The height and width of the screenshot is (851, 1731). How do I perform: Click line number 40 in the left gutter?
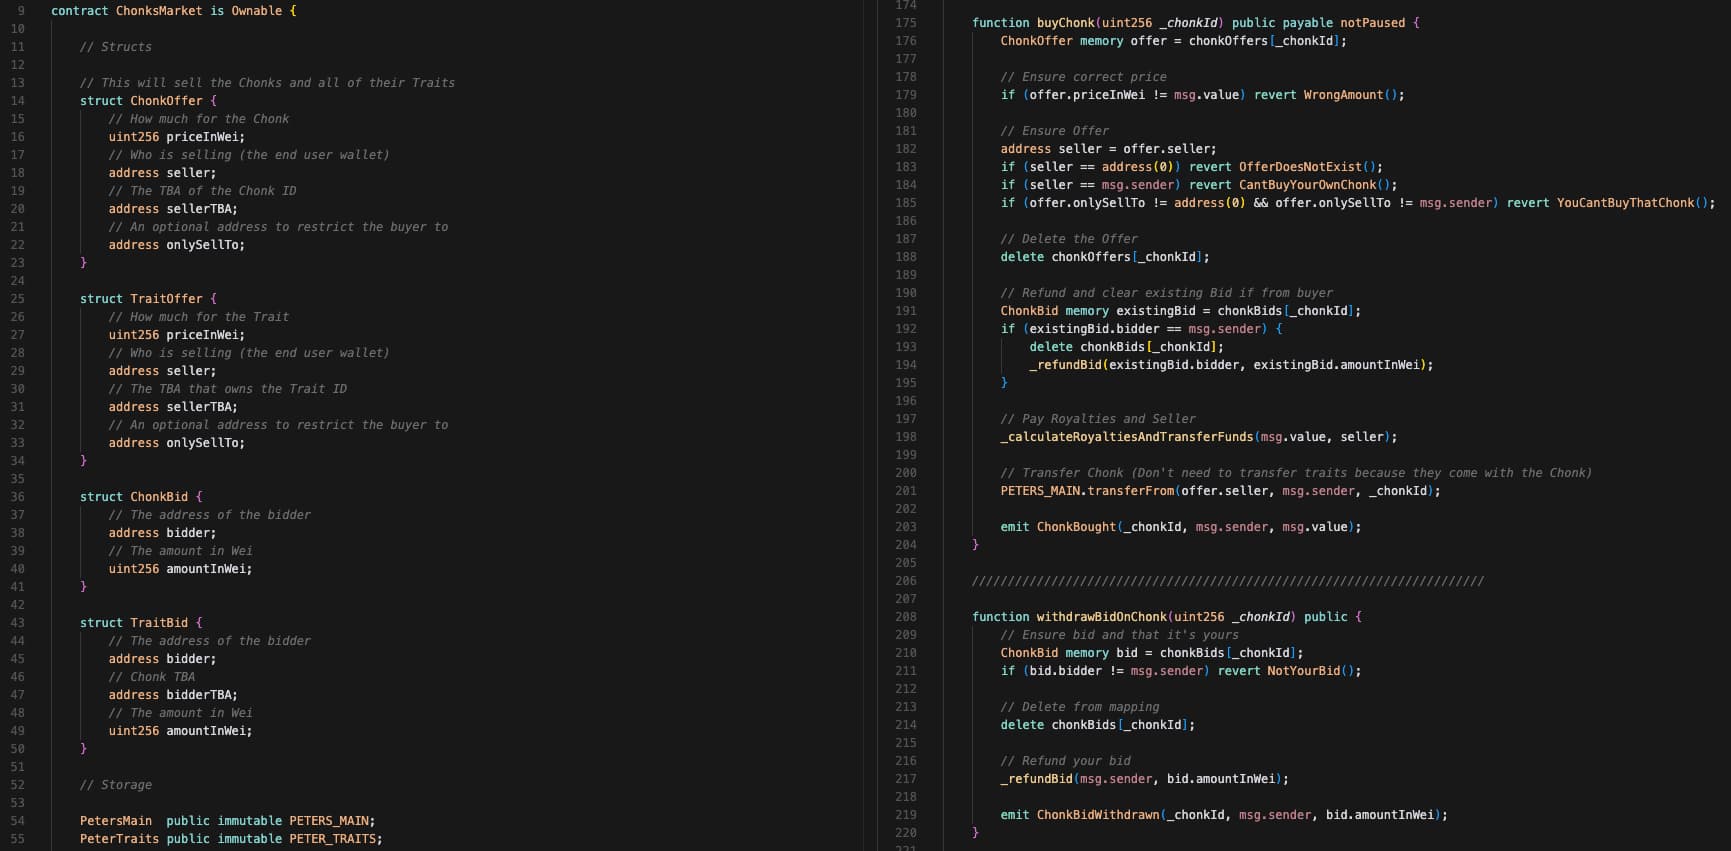(18, 569)
